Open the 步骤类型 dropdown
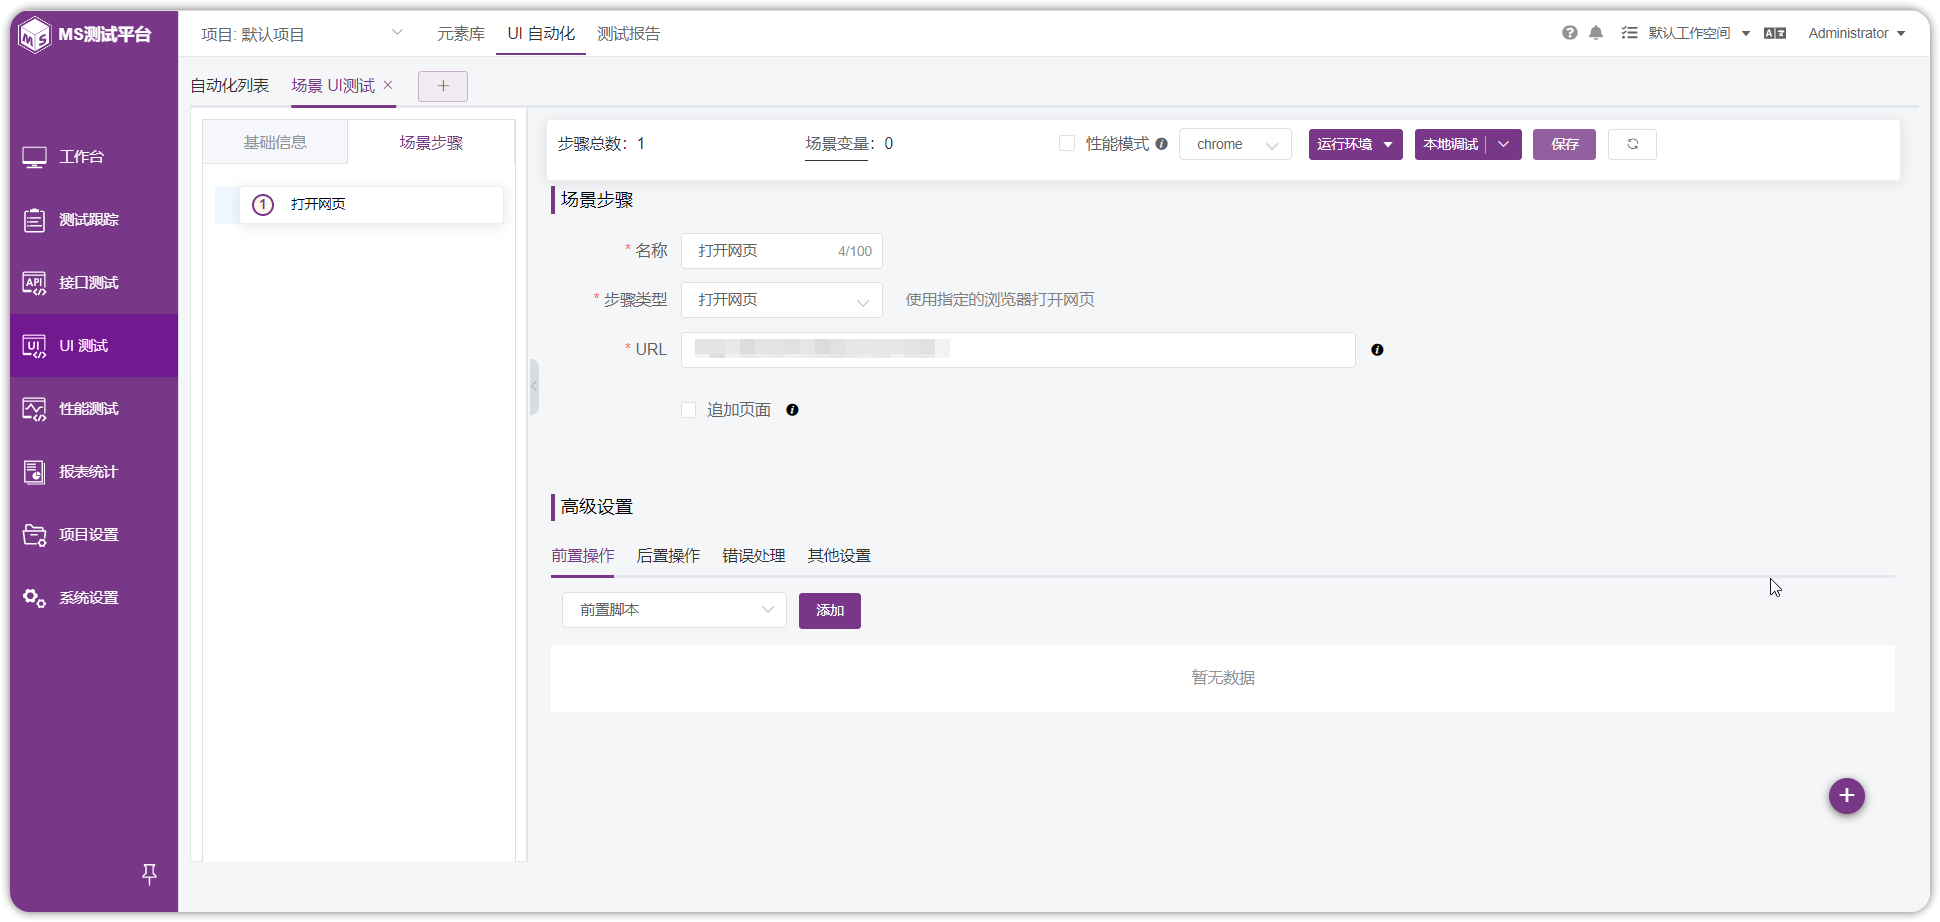Screen dimensions: 1940x922 click(782, 300)
